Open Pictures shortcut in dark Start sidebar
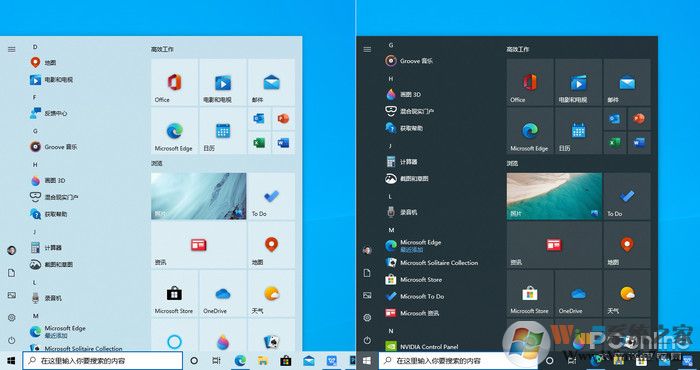Screen dimensions: 700x370 pos(367,295)
